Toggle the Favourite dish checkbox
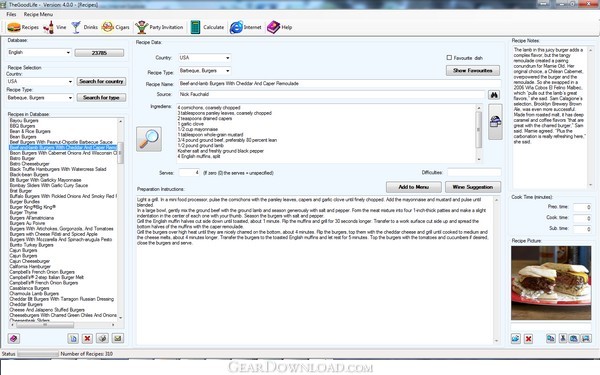The image size is (600, 375). tap(449, 57)
